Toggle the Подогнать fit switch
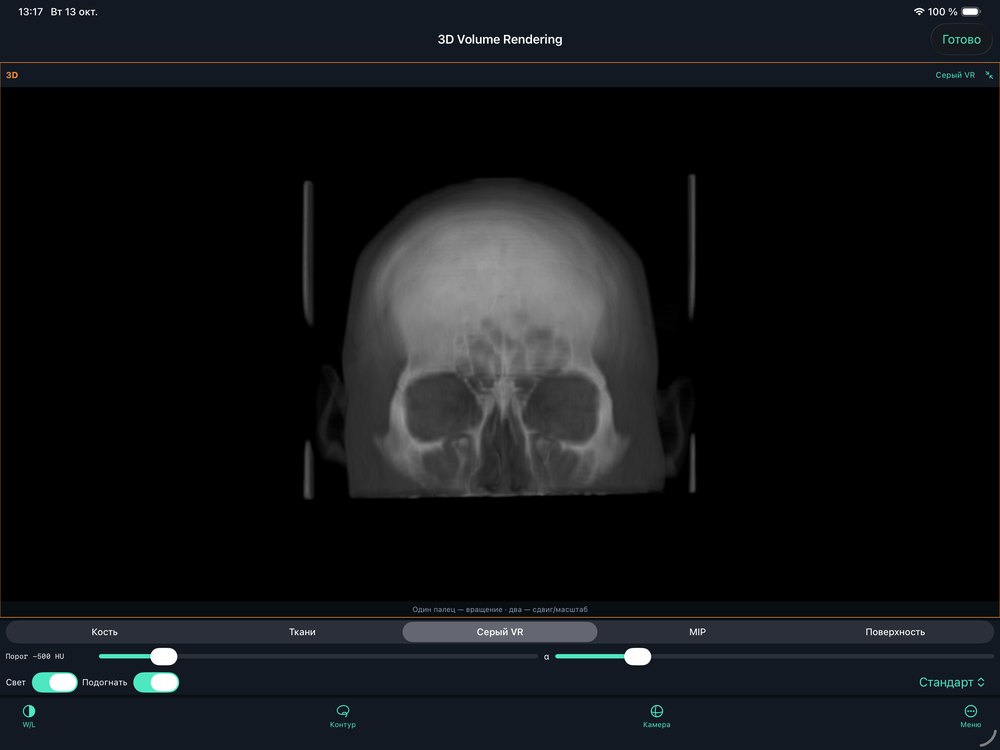 (x=156, y=682)
